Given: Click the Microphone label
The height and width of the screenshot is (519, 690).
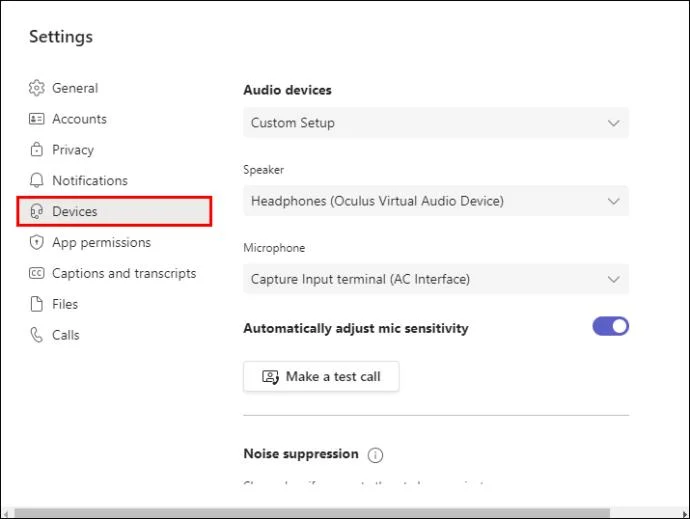Looking at the screenshot, I should coord(274,248).
